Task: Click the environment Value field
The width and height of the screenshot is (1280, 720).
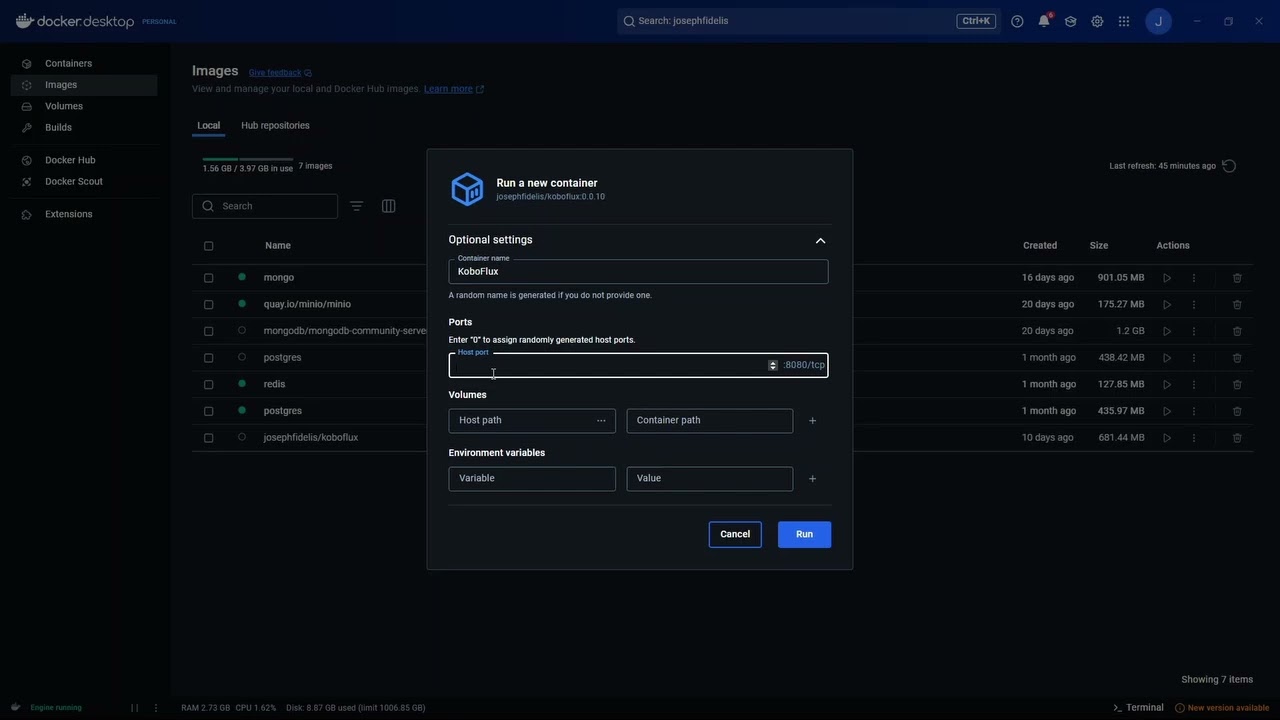Action: coord(710,478)
